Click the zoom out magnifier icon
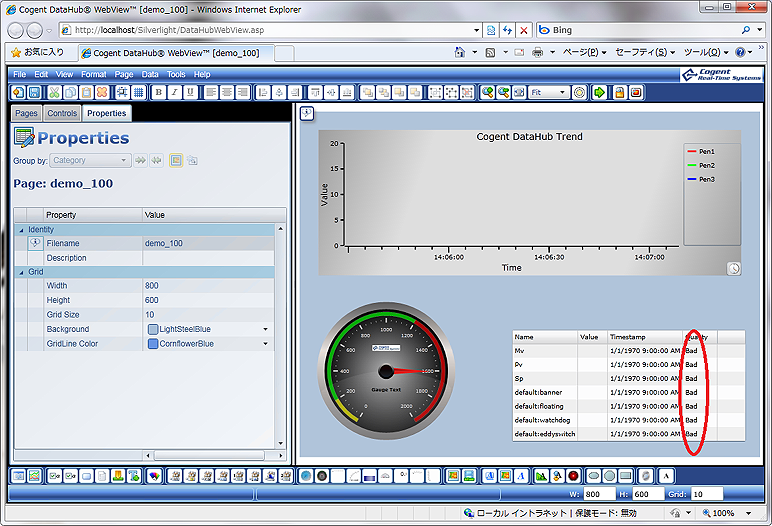 click(503, 92)
